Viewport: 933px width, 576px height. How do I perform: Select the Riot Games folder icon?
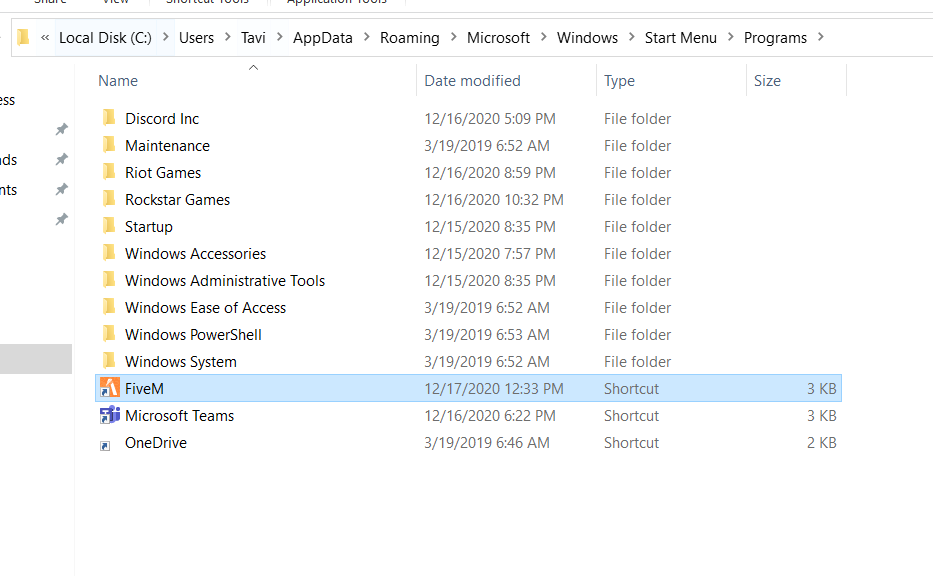(109, 173)
